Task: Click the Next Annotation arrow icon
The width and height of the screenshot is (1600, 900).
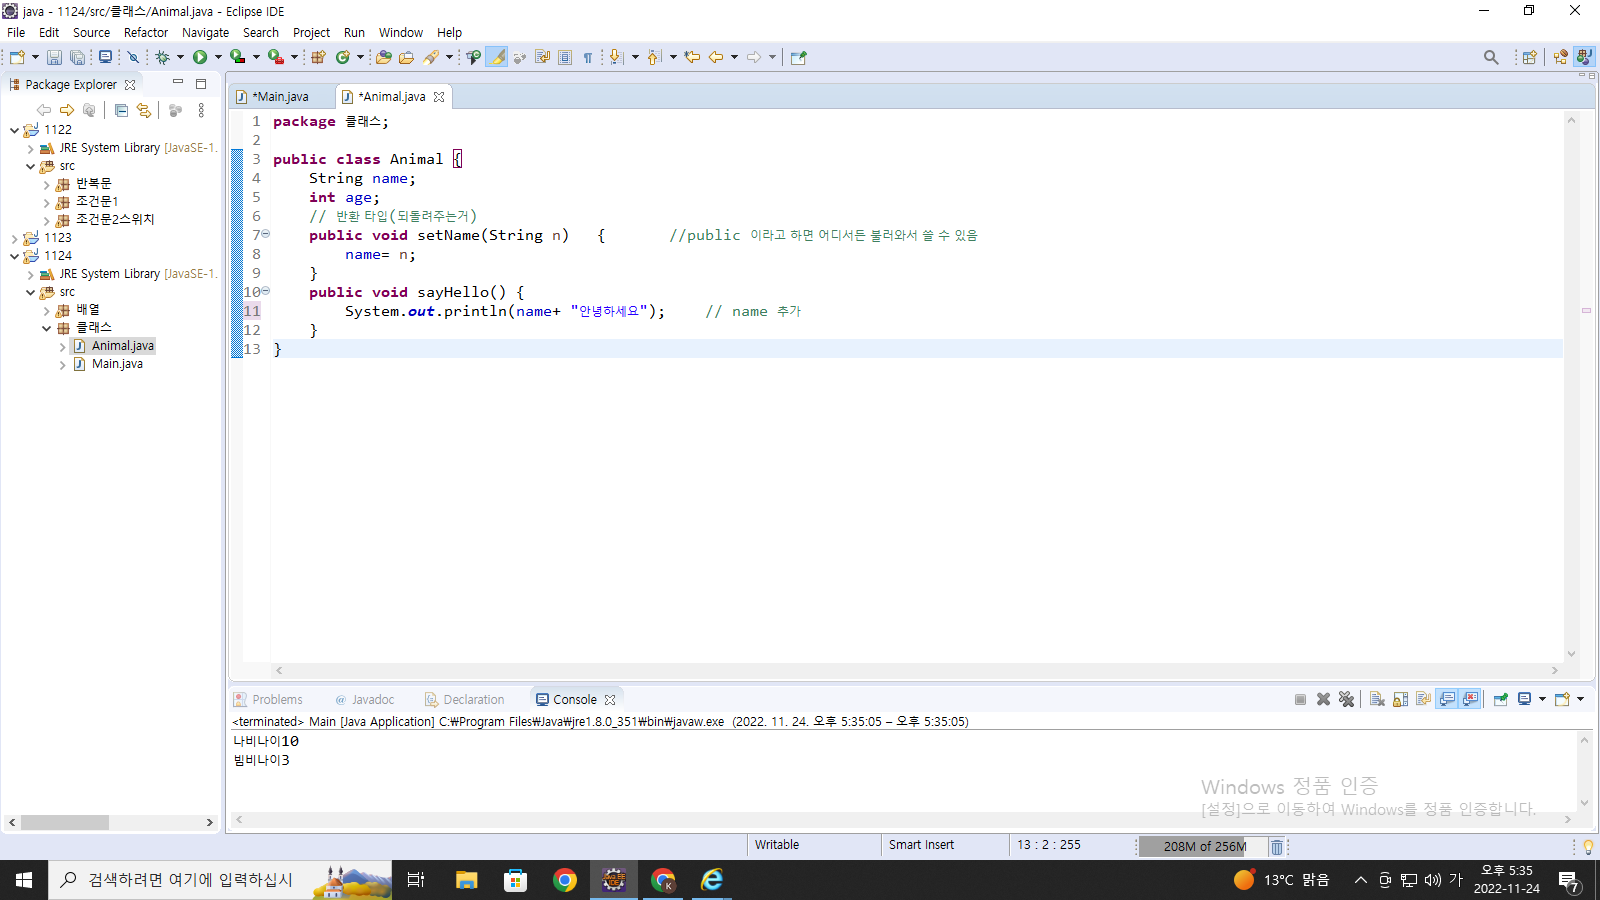Action: coord(616,57)
